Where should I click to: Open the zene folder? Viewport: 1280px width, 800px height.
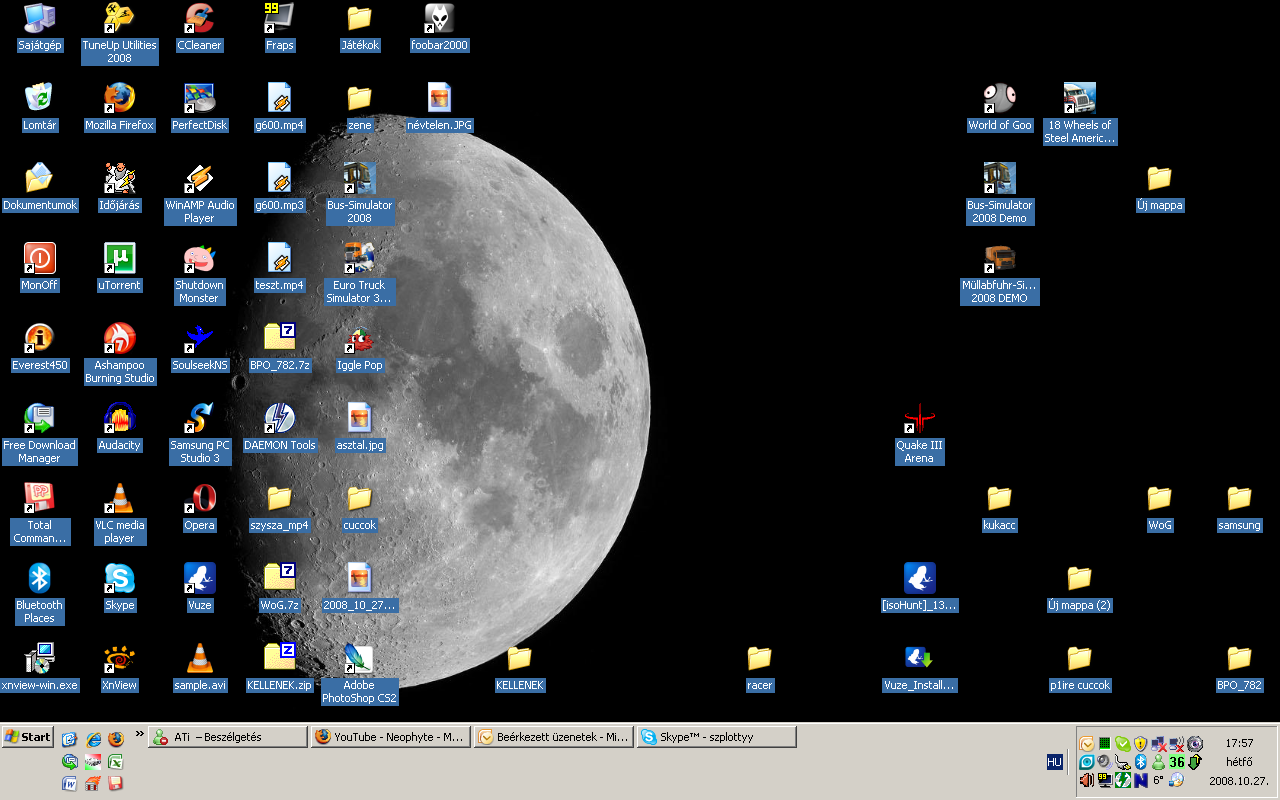(359, 108)
